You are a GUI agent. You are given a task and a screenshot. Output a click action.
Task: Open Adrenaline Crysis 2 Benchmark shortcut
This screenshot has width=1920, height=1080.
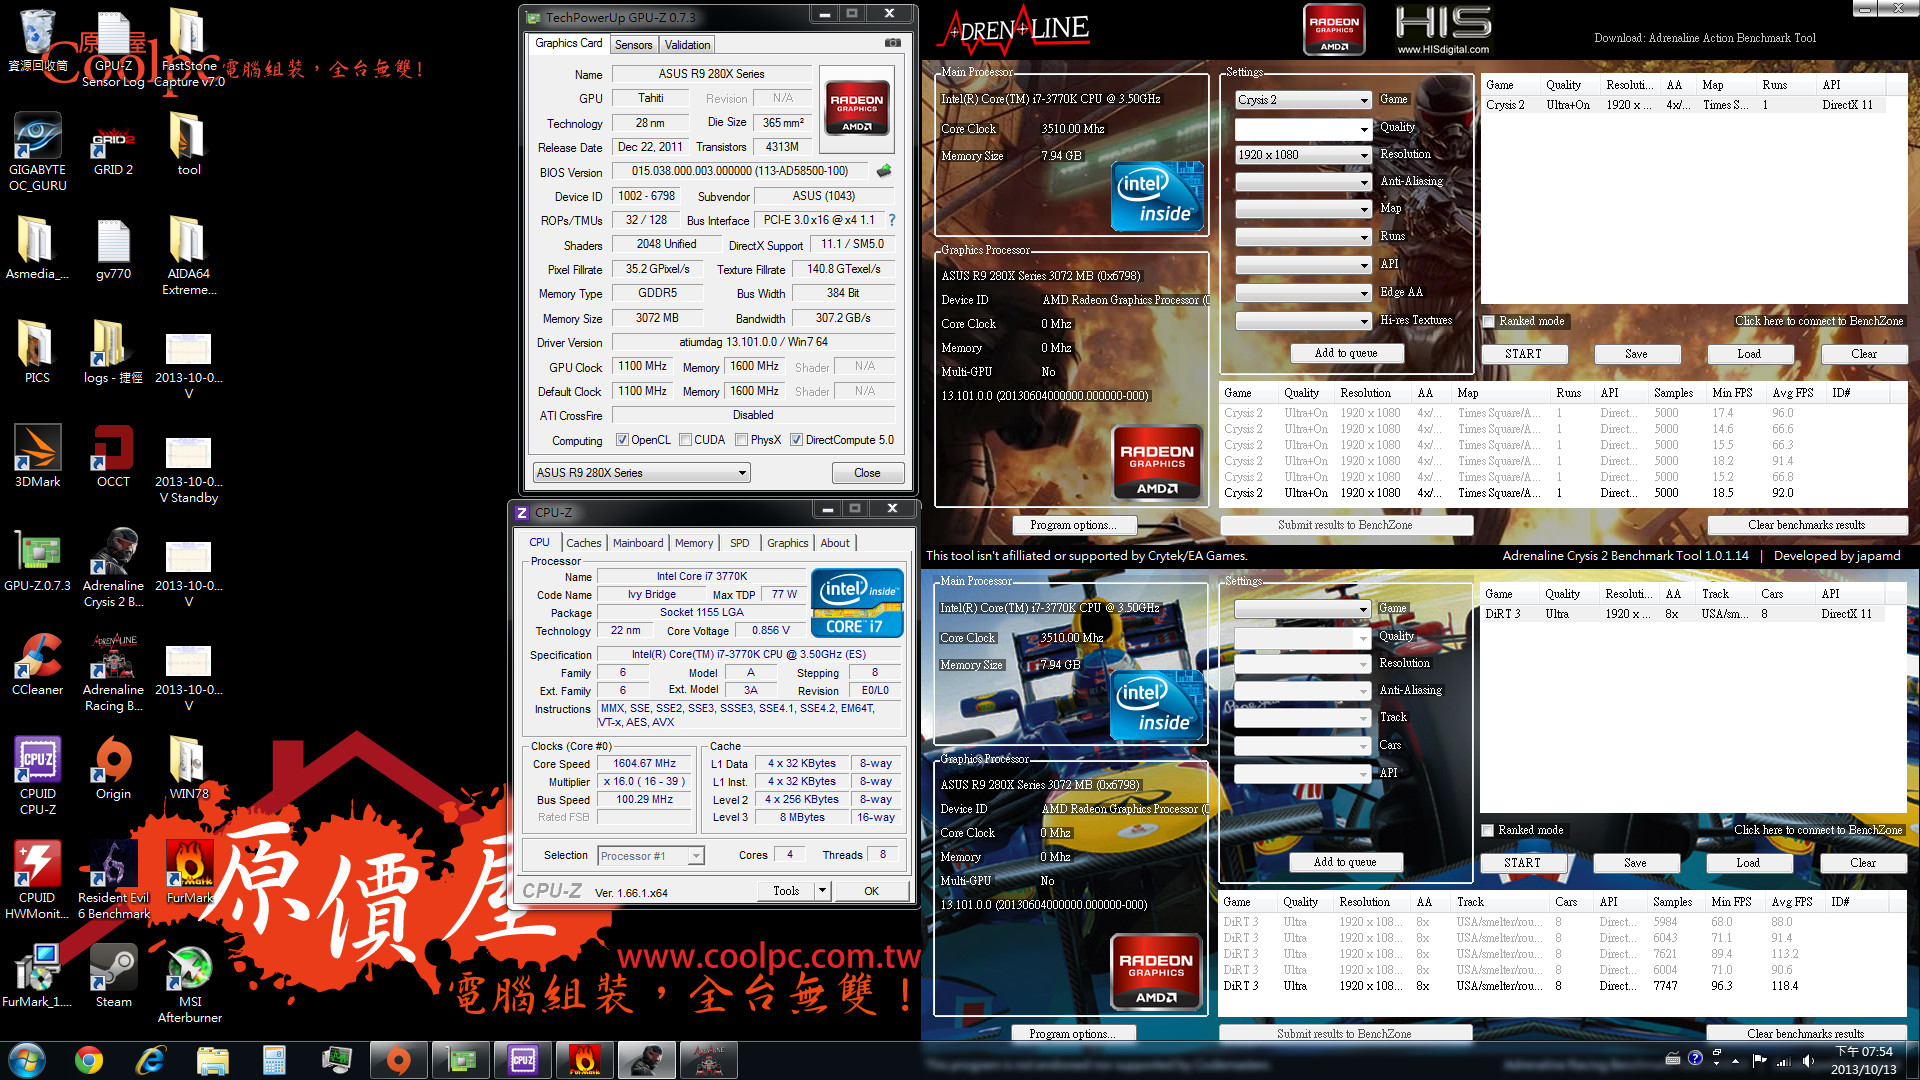pos(113,566)
